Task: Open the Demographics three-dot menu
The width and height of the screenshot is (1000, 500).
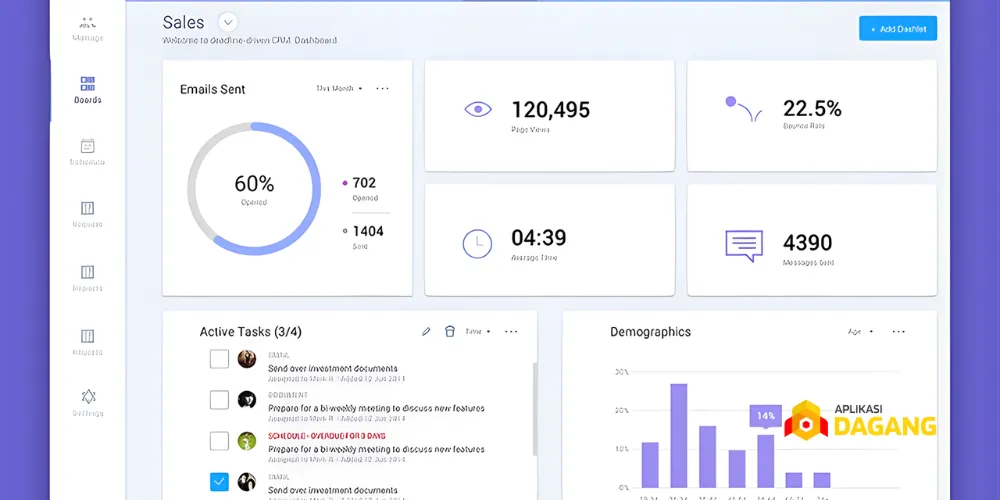Action: pyautogui.click(x=898, y=332)
